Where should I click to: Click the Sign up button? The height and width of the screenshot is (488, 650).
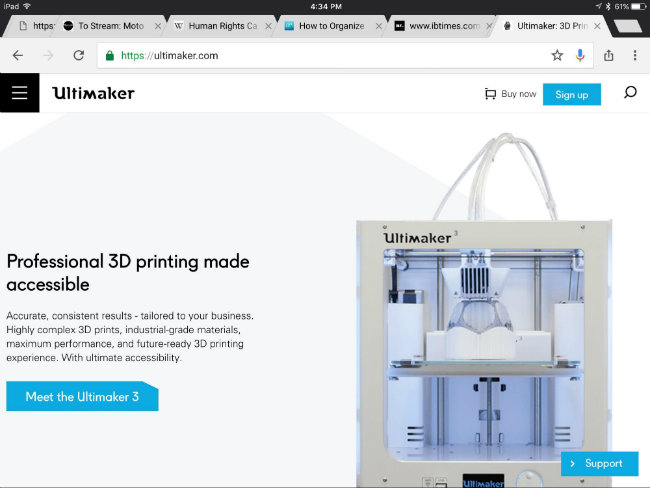[572, 95]
